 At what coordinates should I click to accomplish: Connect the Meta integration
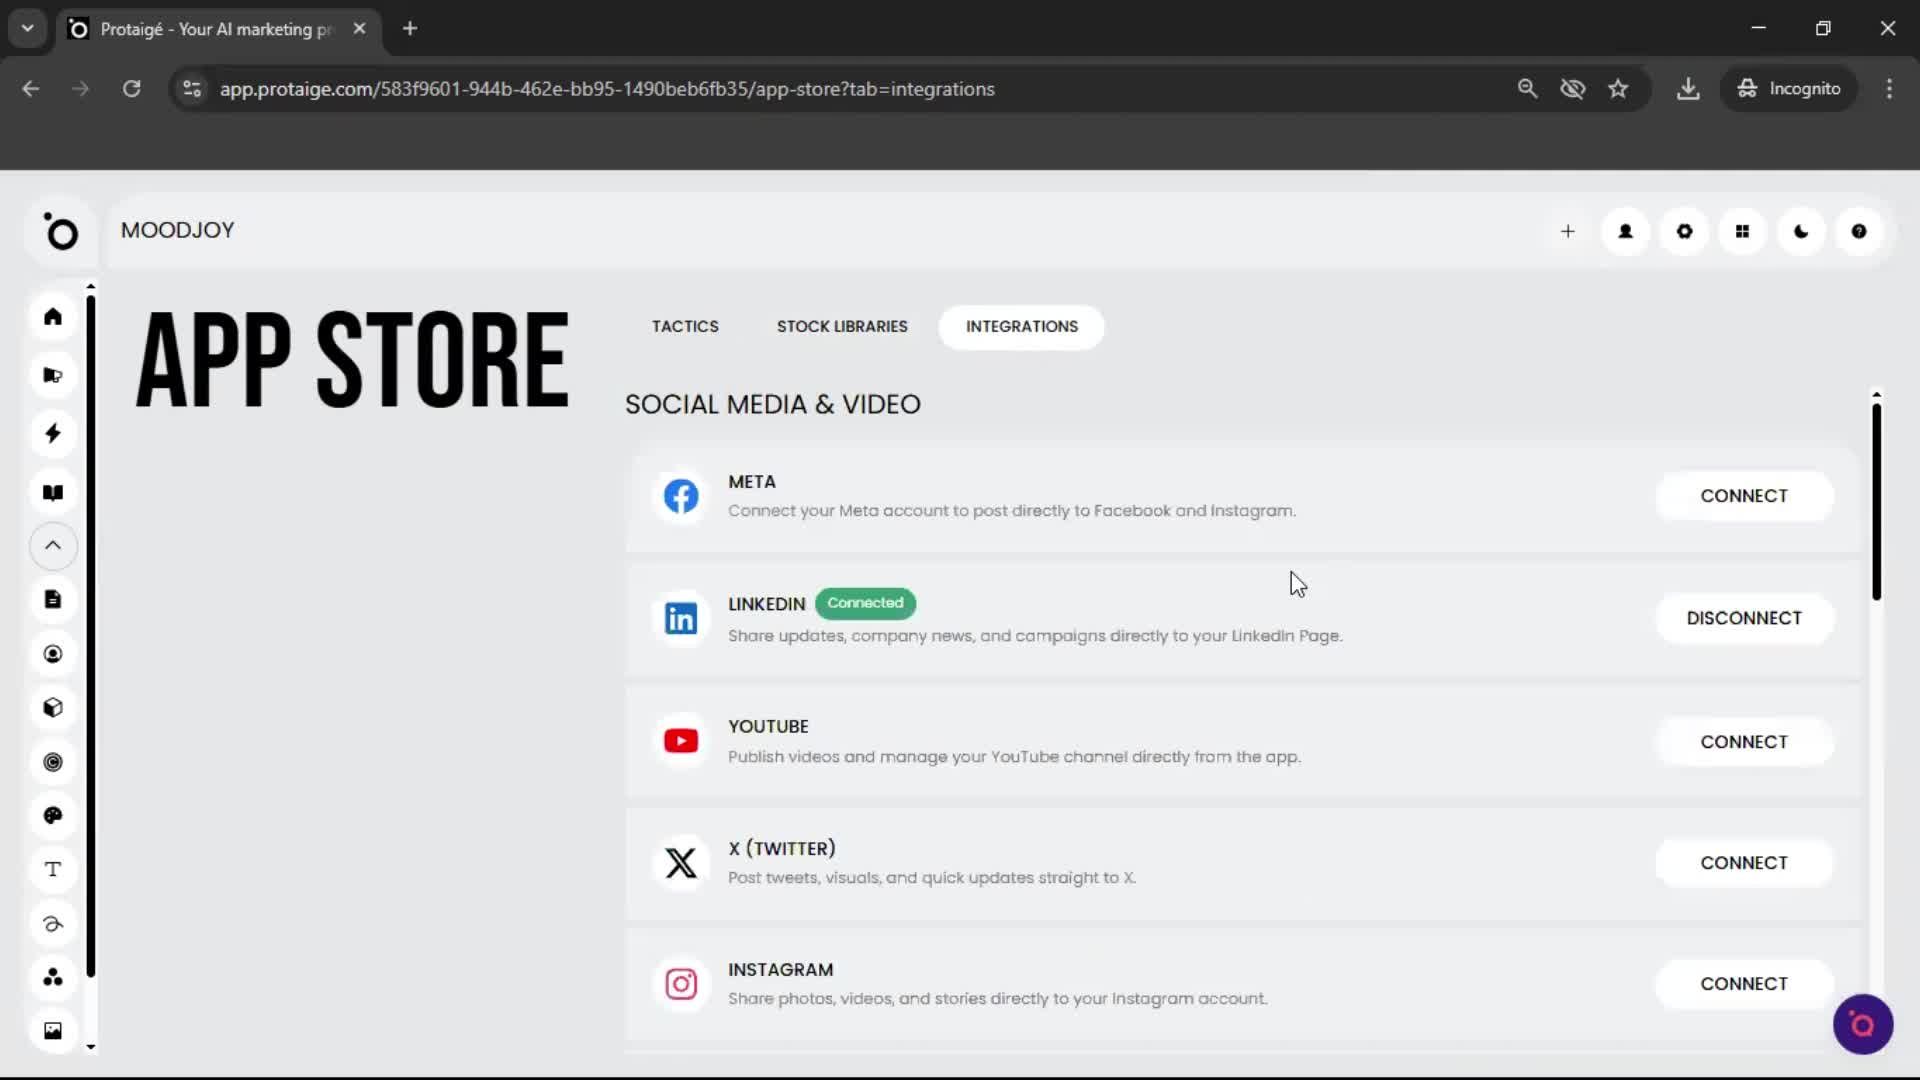(x=1744, y=495)
